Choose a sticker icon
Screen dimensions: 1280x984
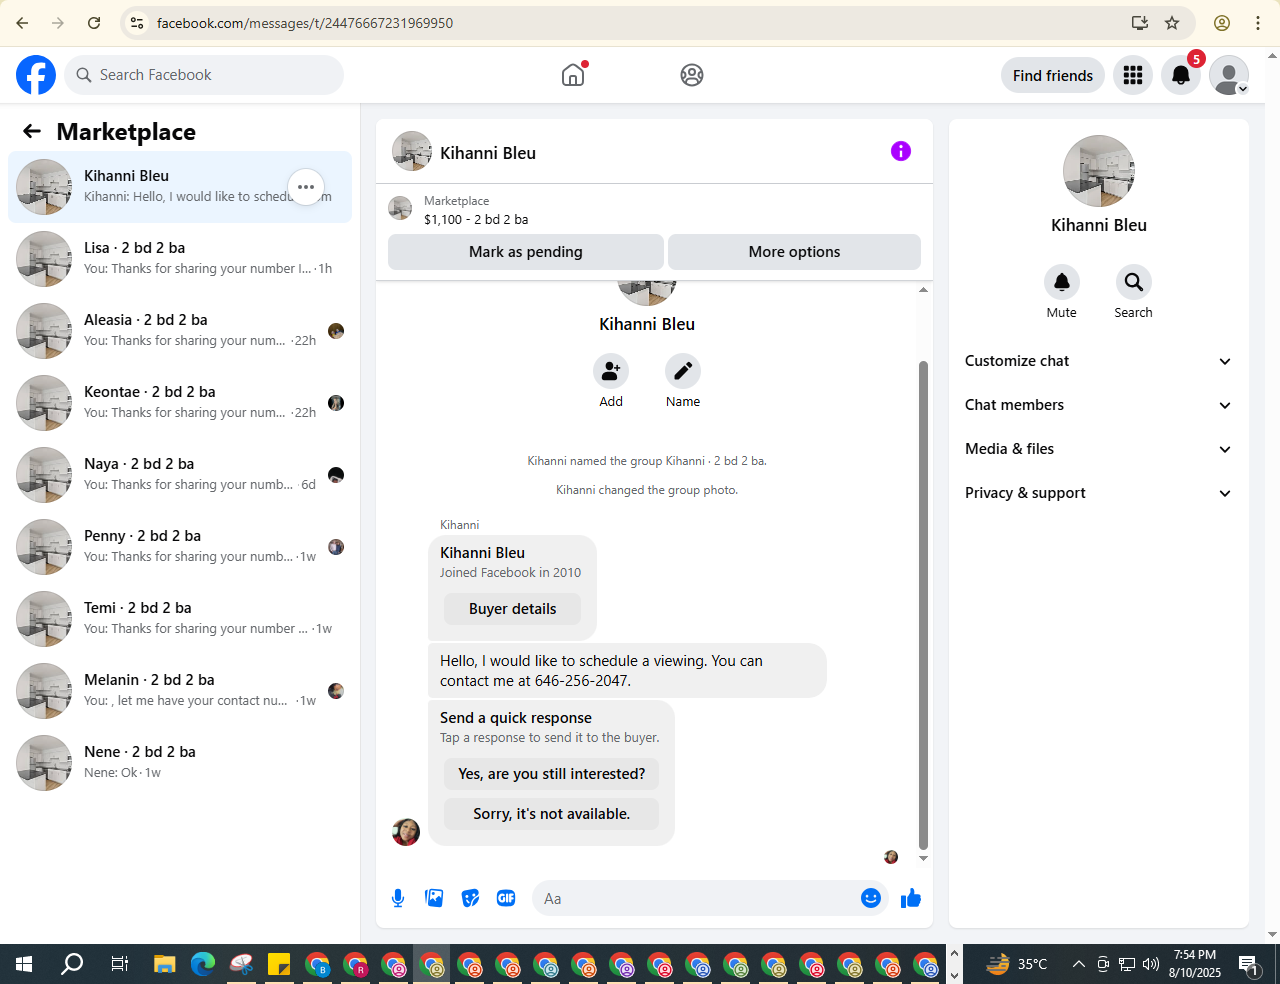pyautogui.click(x=470, y=898)
